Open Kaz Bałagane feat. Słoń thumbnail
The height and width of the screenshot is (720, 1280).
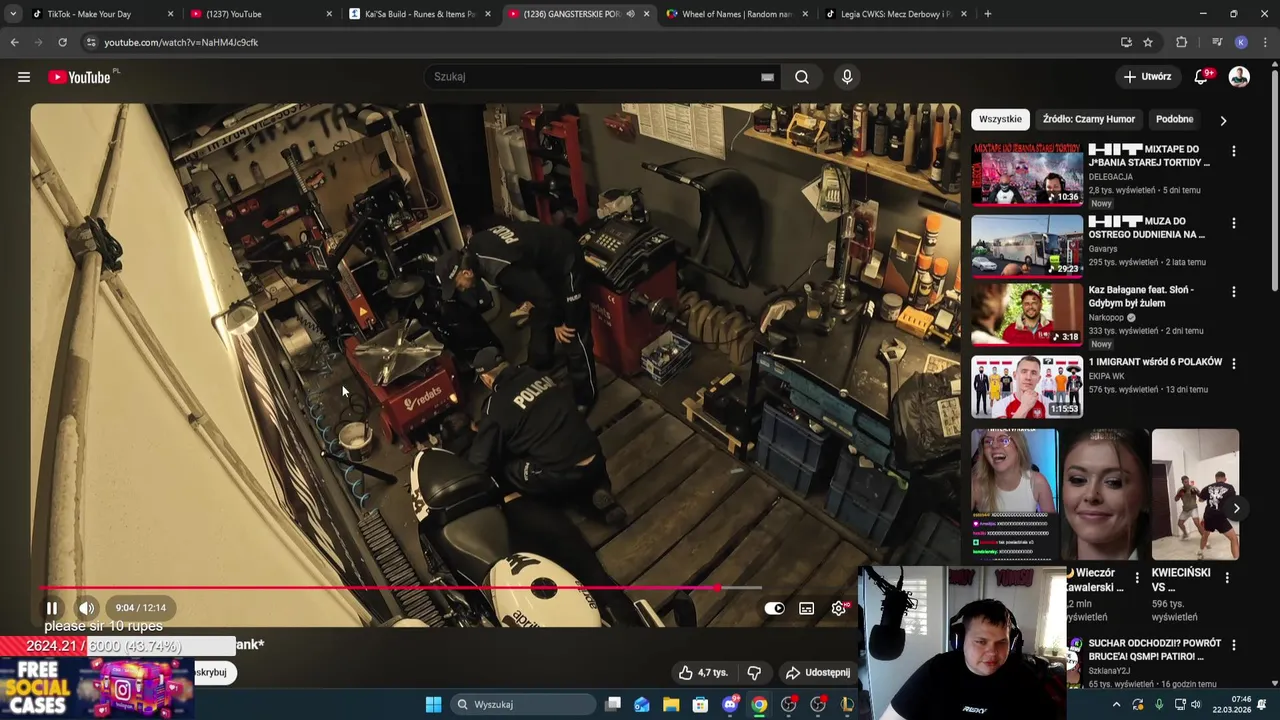(1027, 314)
